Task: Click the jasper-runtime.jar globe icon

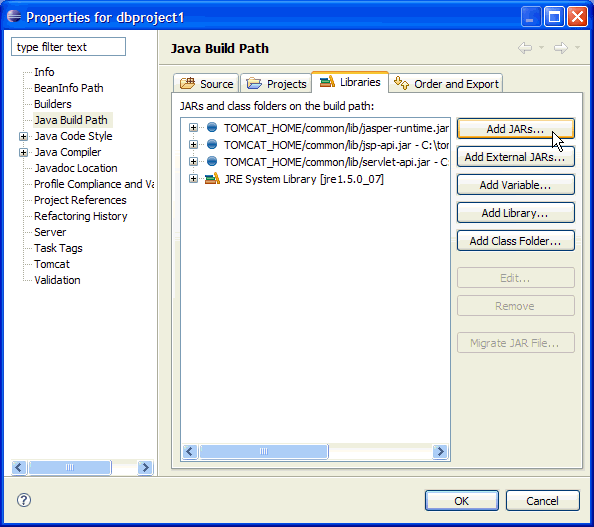Action: [212, 127]
